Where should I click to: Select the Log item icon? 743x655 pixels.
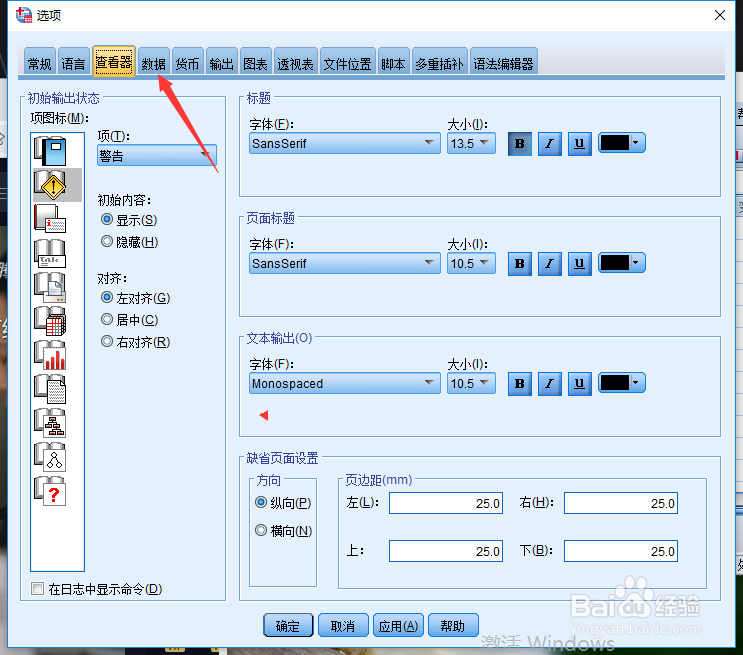point(50,151)
